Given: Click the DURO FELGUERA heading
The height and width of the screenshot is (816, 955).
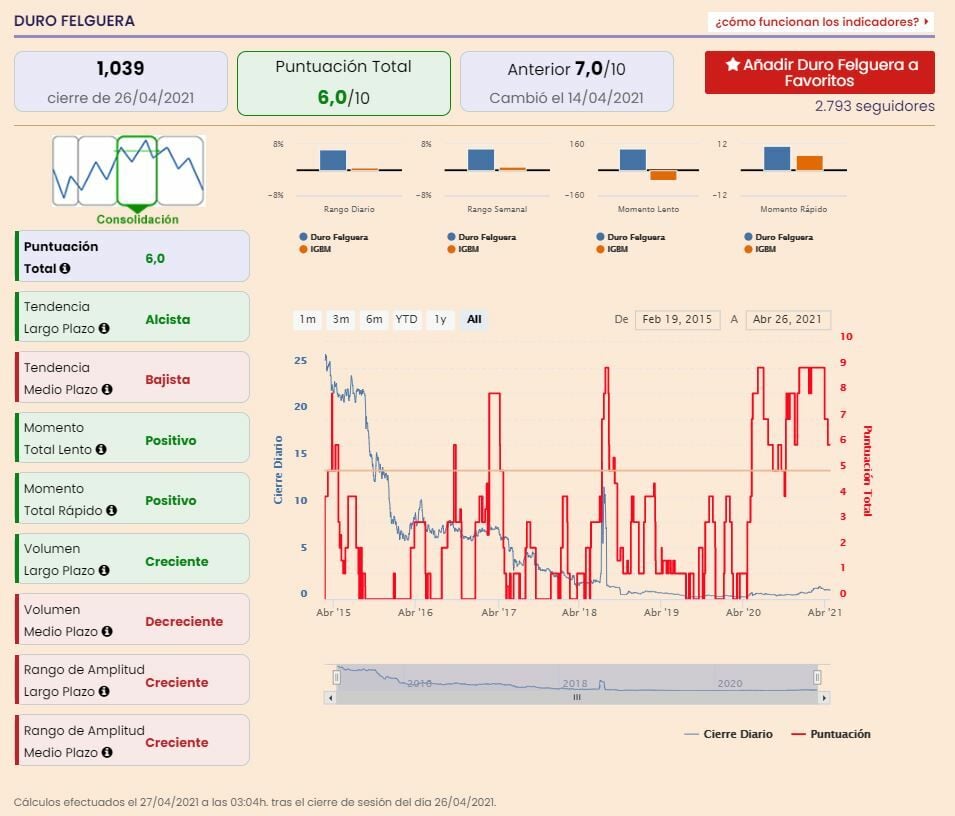Looking at the screenshot, I should point(74,21).
